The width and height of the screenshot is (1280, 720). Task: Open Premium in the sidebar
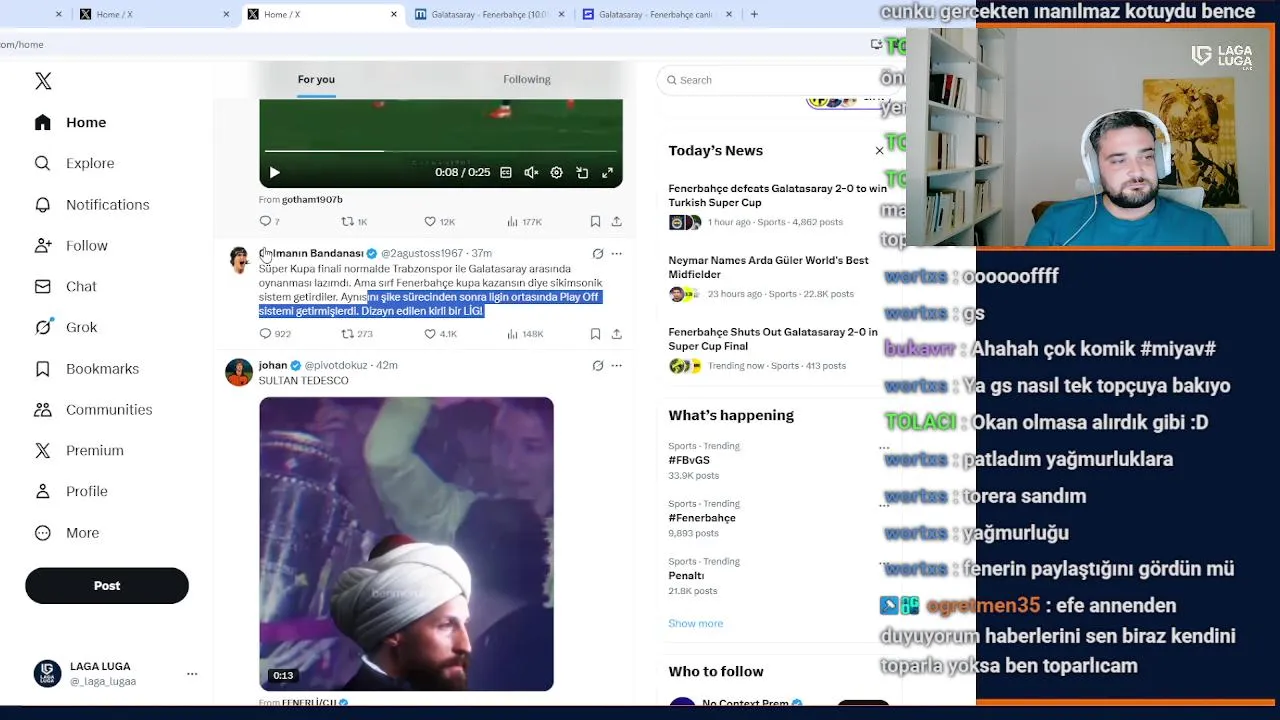pos(78,450)
